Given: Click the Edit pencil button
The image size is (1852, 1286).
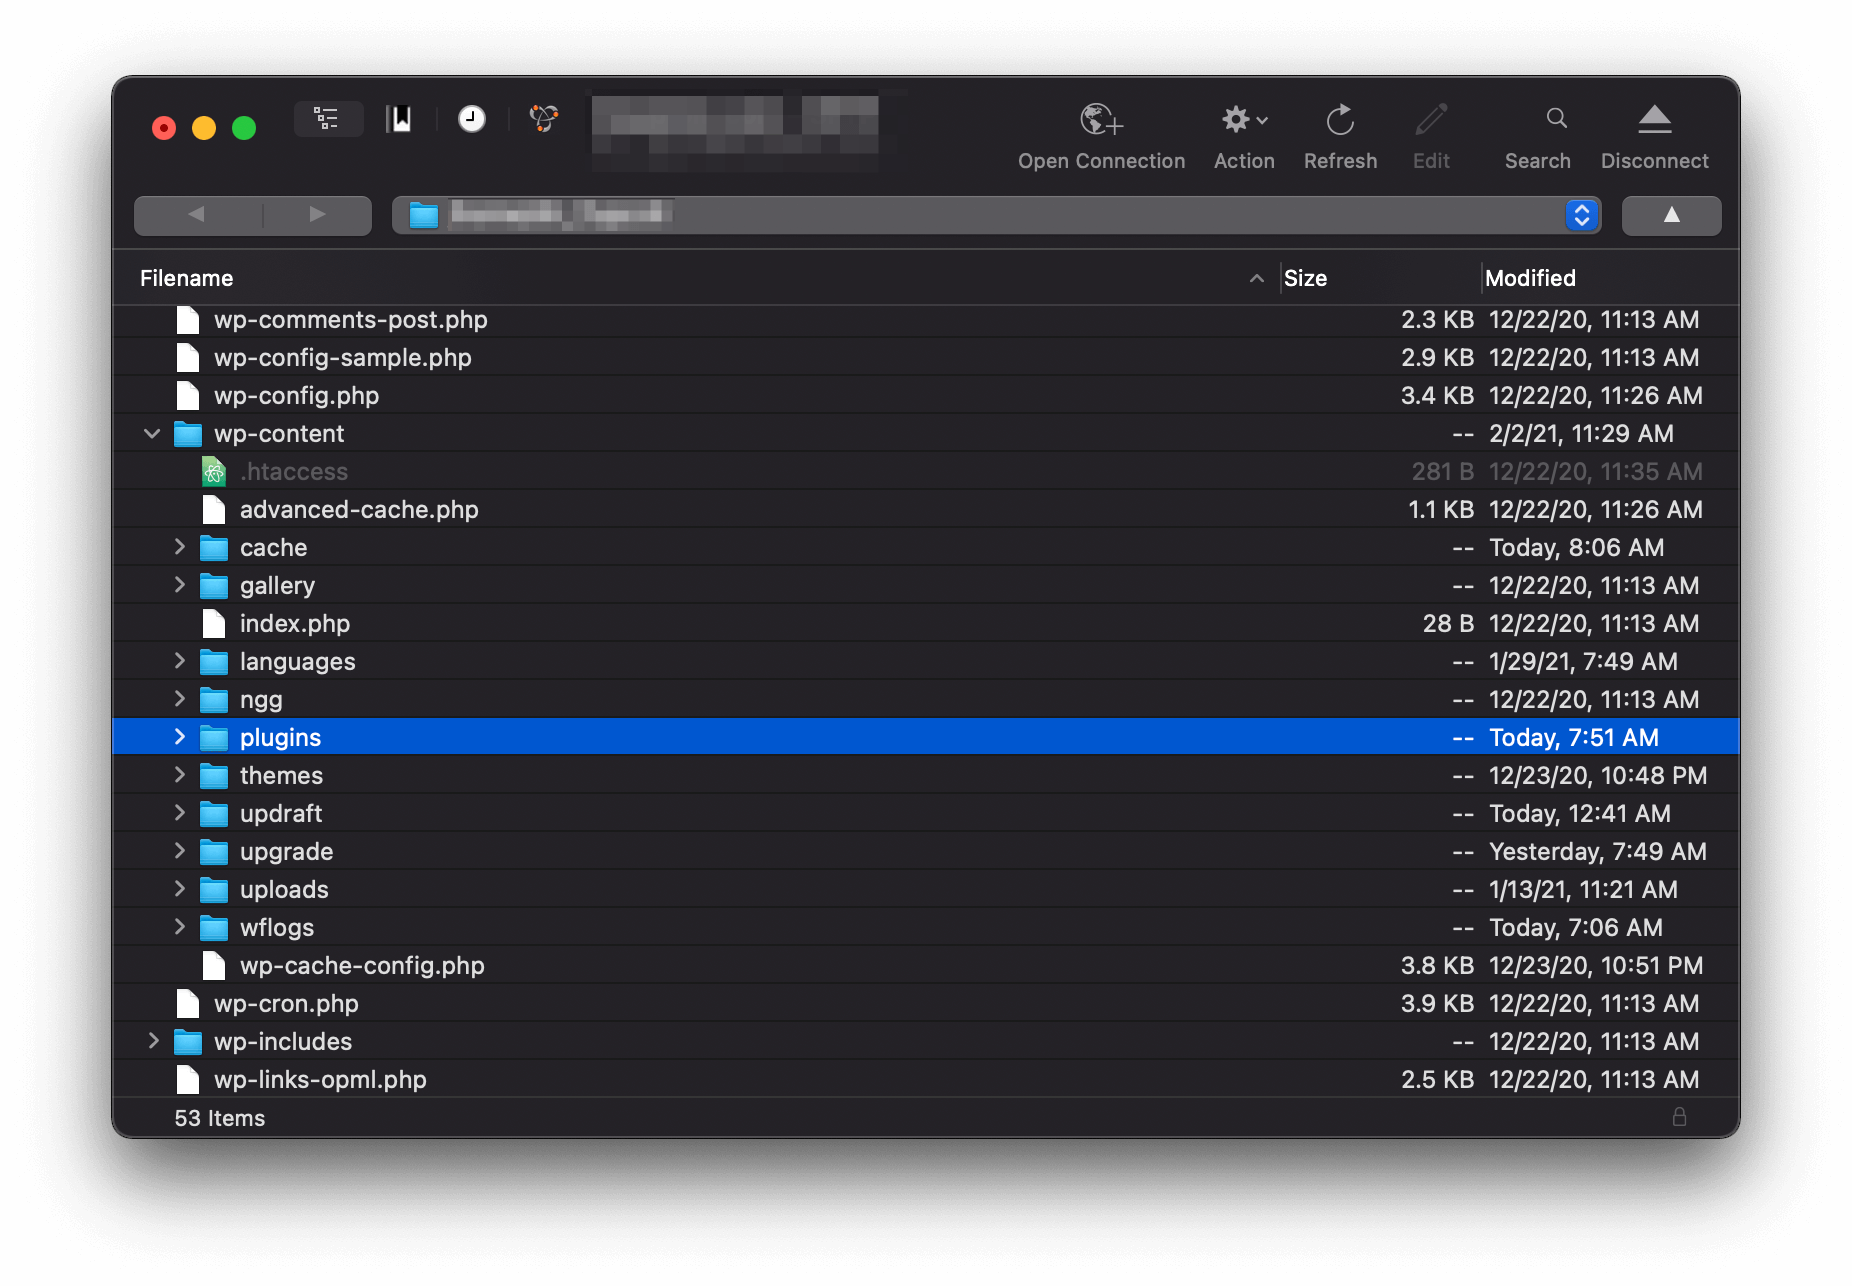Looking at the screenshot, I should [x=1431, y=120].
